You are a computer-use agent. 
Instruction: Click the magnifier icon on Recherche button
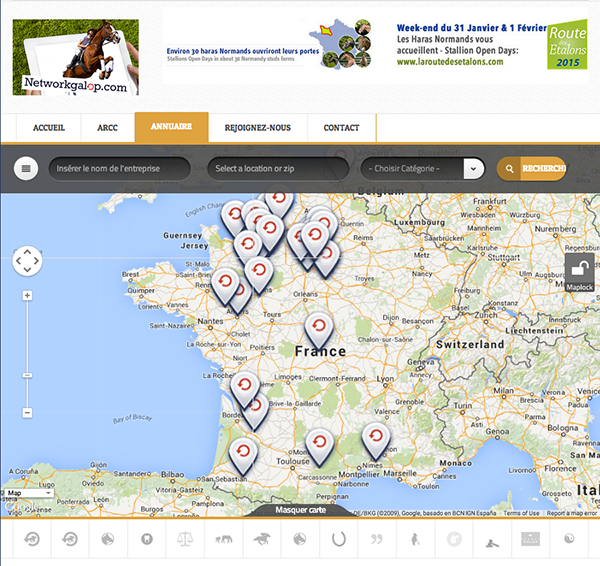pos(509,168)
